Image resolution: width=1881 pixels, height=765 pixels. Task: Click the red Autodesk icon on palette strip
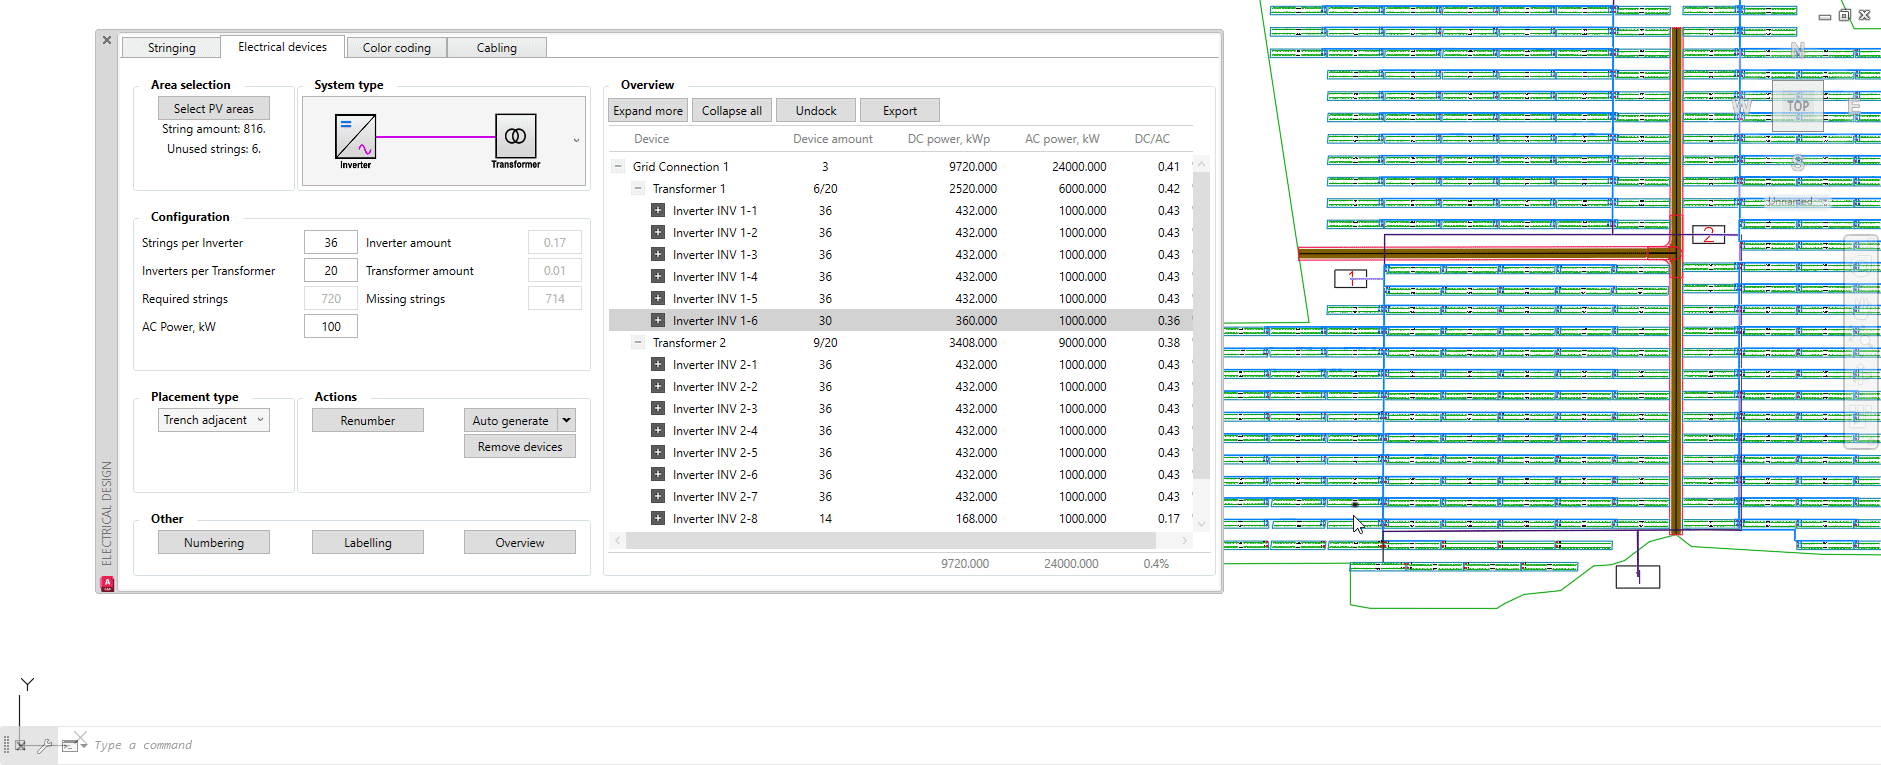(x=107, y=583)
